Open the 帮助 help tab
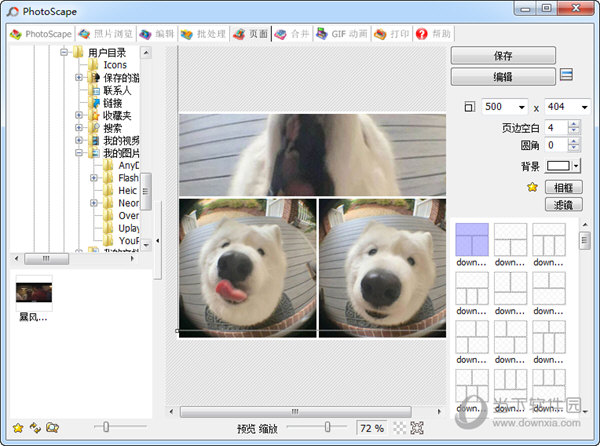This screenshot has width=600, height=446. coord(436,33)
